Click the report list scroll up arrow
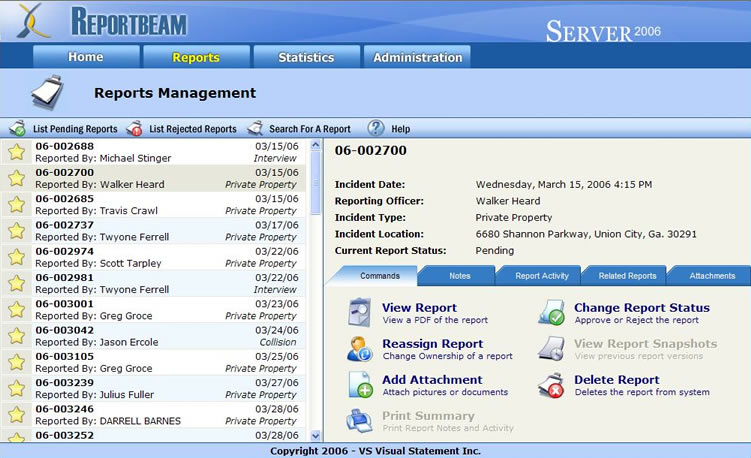The width and height of the screenshot is (751, 458). point(315,144)
